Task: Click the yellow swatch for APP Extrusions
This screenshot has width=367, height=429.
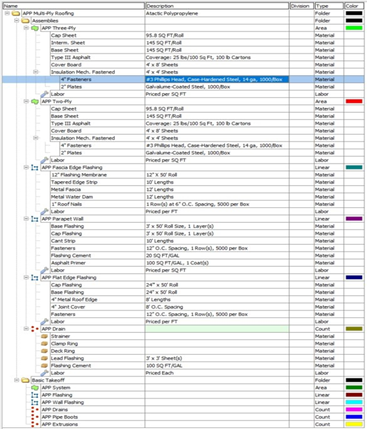Action: tap(354, 424)
